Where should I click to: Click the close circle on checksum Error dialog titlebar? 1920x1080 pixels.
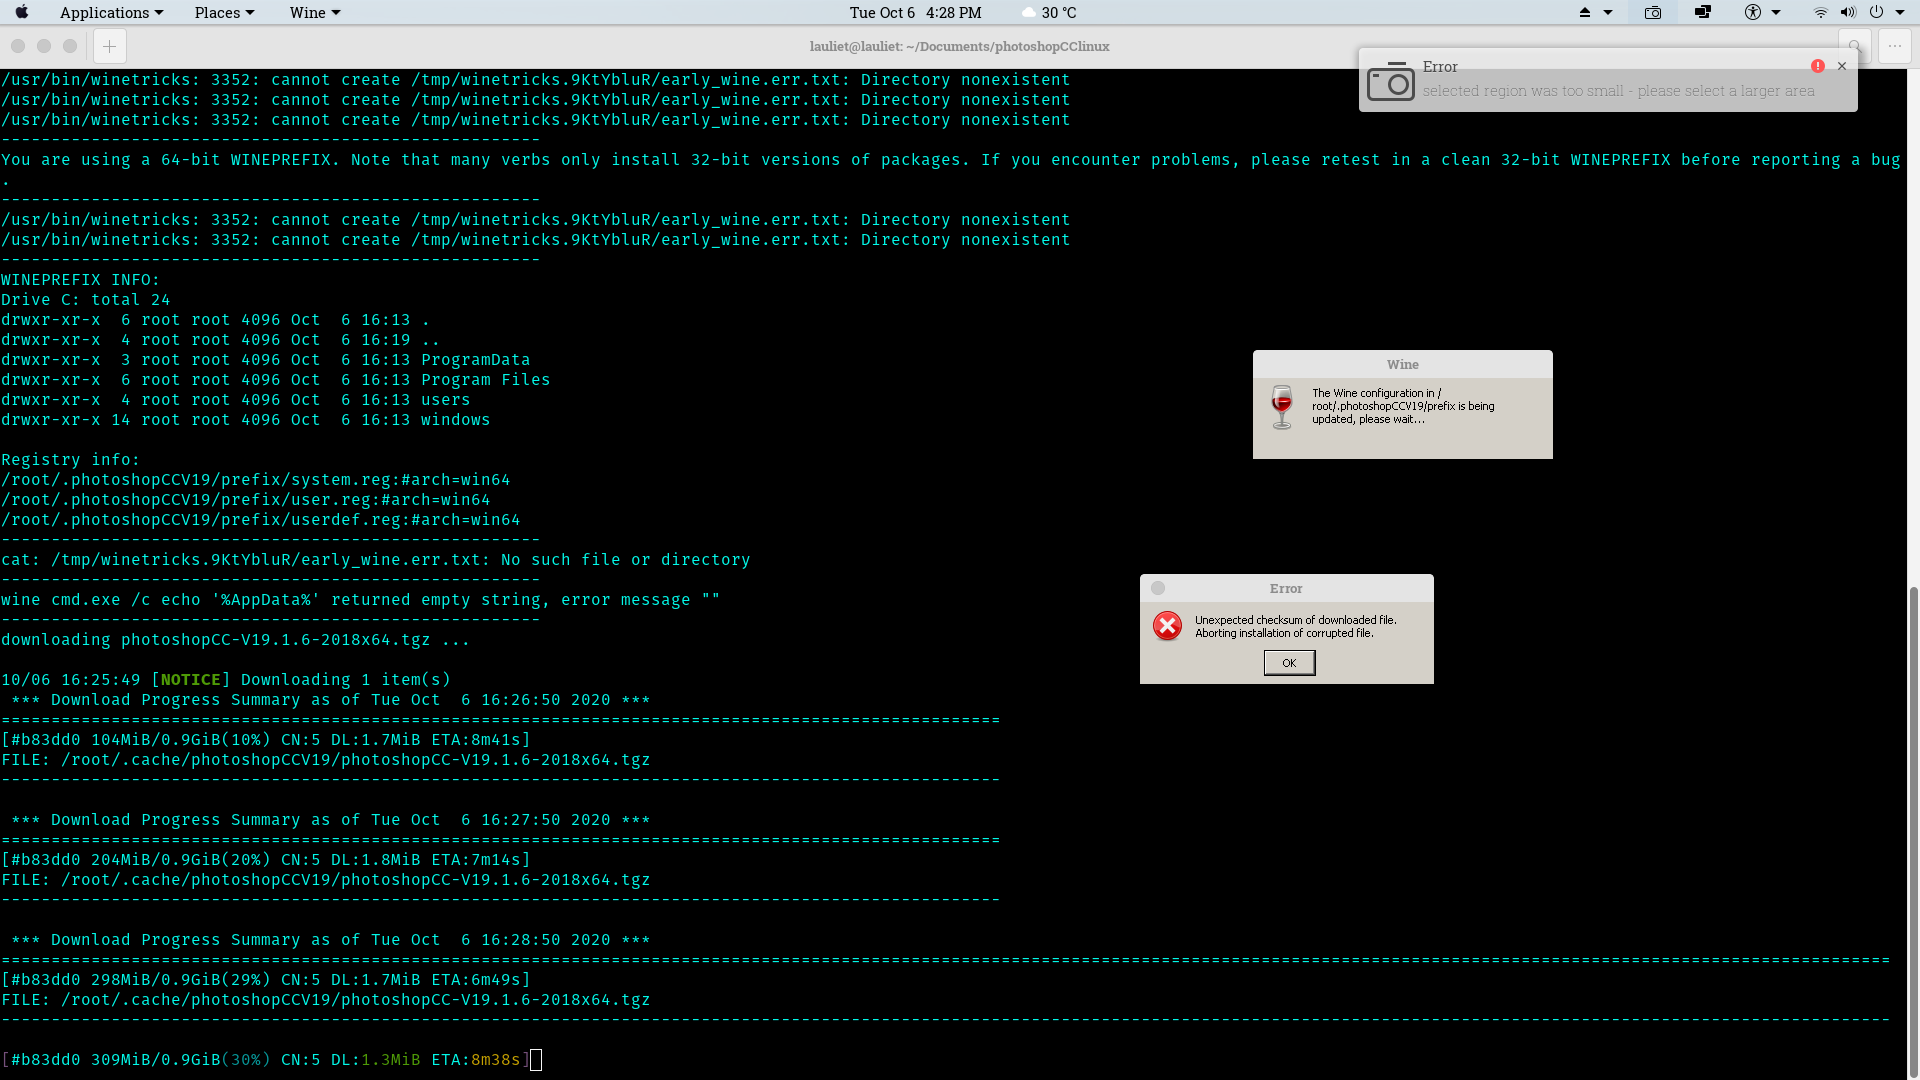pyautogui.click(x=1158, y=588)
